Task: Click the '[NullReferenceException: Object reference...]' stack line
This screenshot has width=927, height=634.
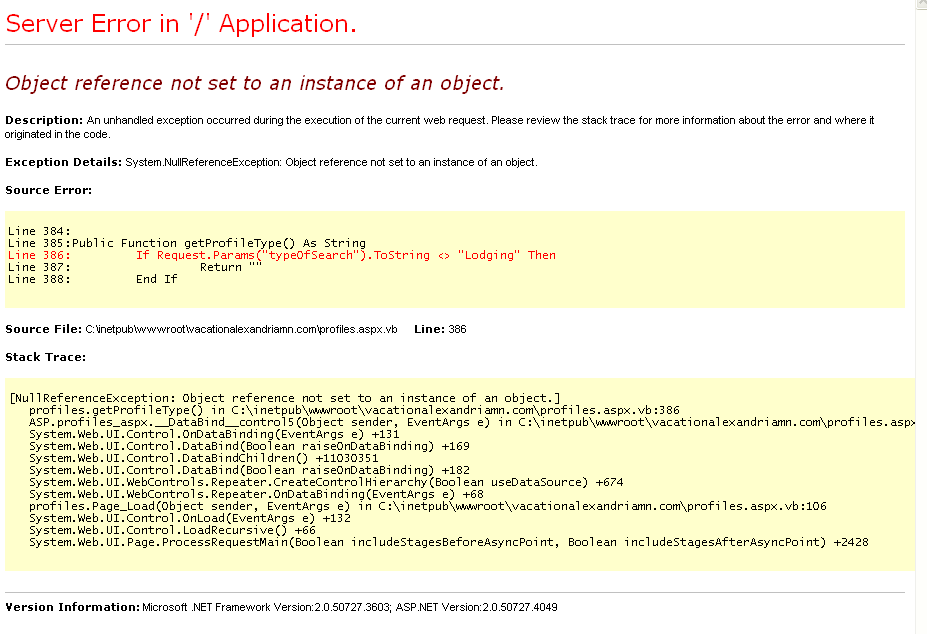Action: 285,398
